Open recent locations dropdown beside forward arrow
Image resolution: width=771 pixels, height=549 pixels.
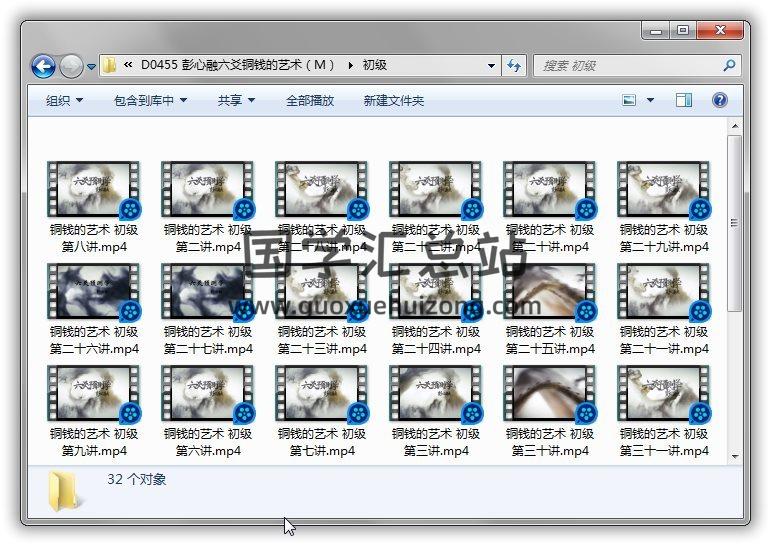(x=91, y=66)
